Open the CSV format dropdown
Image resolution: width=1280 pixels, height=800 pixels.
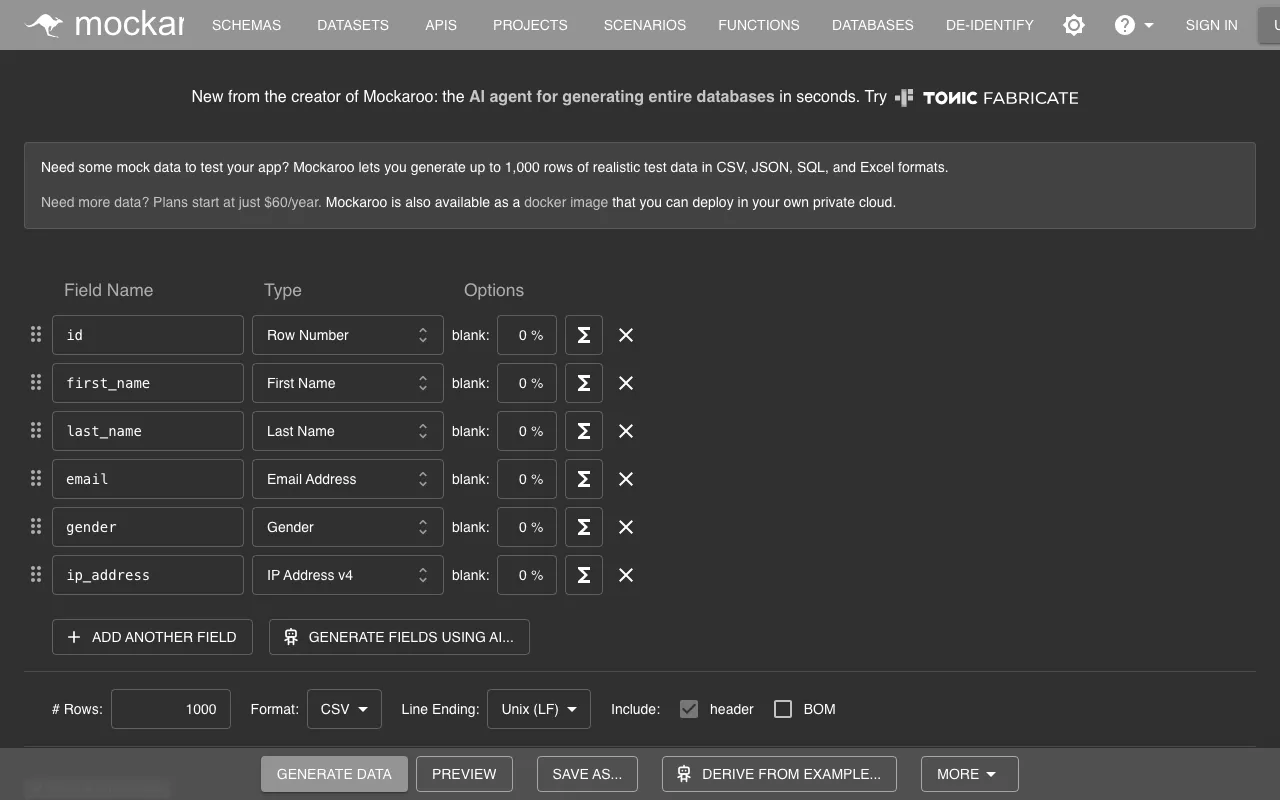click(344, 709)
